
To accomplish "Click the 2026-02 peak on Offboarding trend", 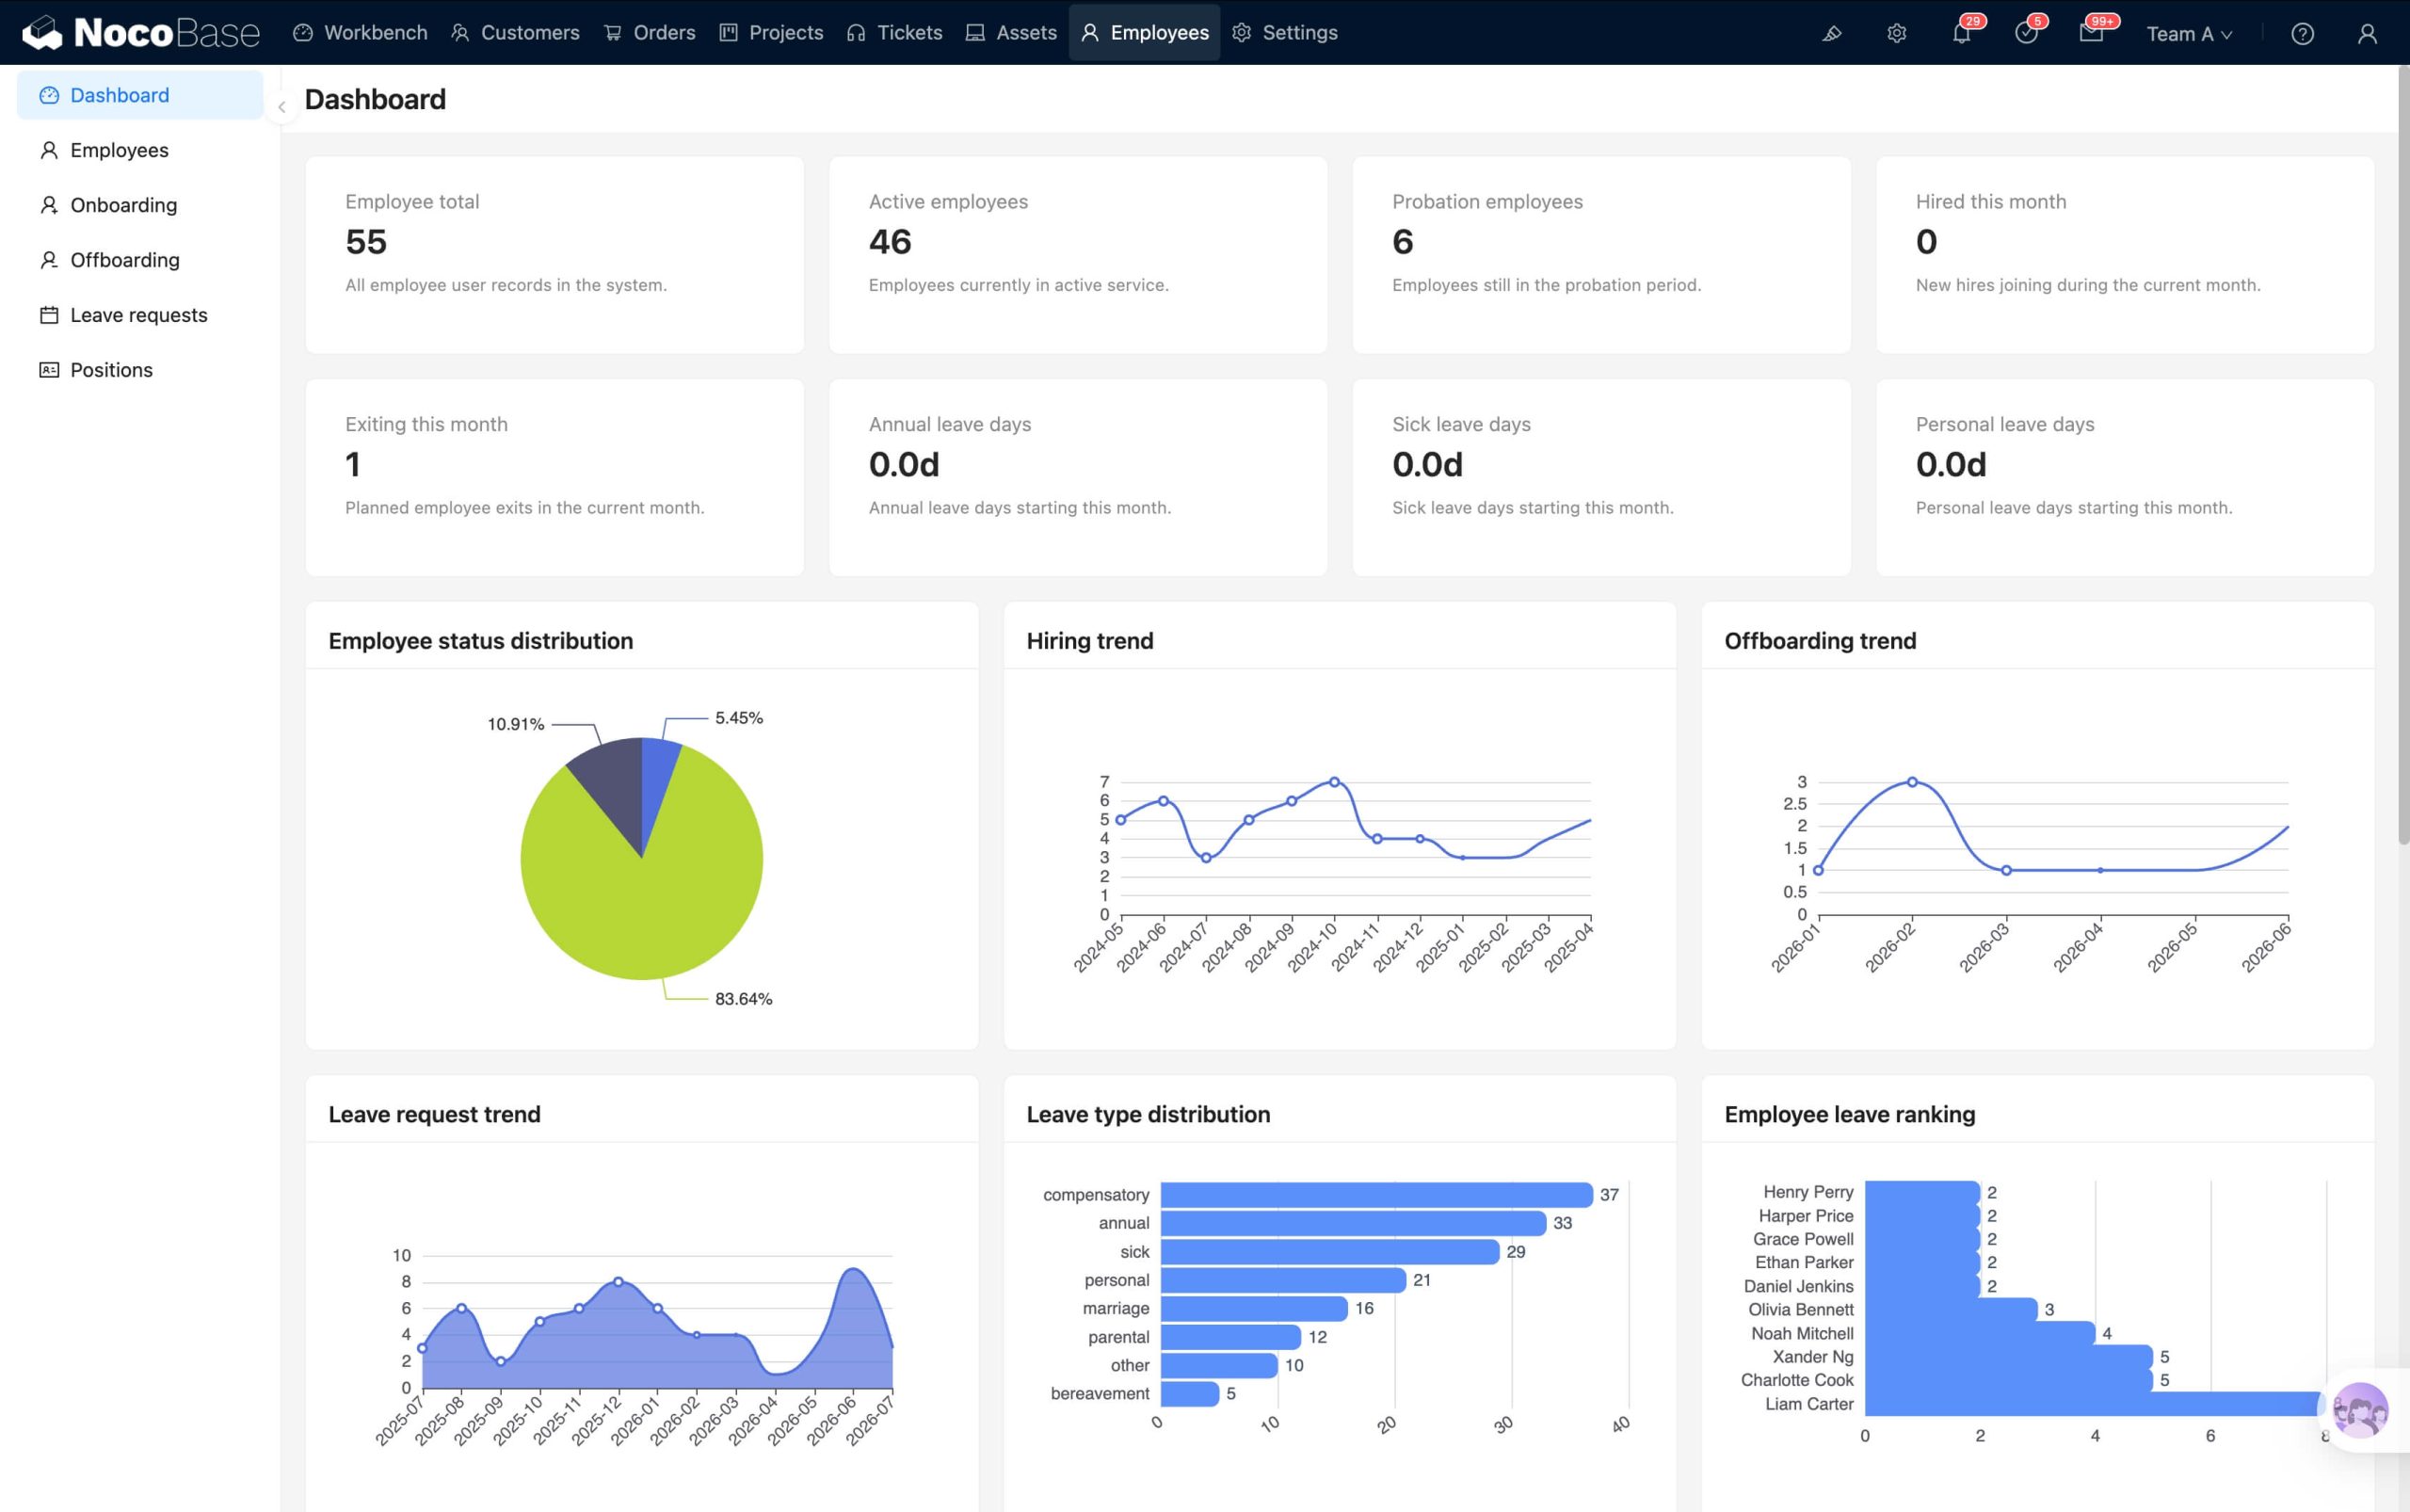I will (1912, 782).
